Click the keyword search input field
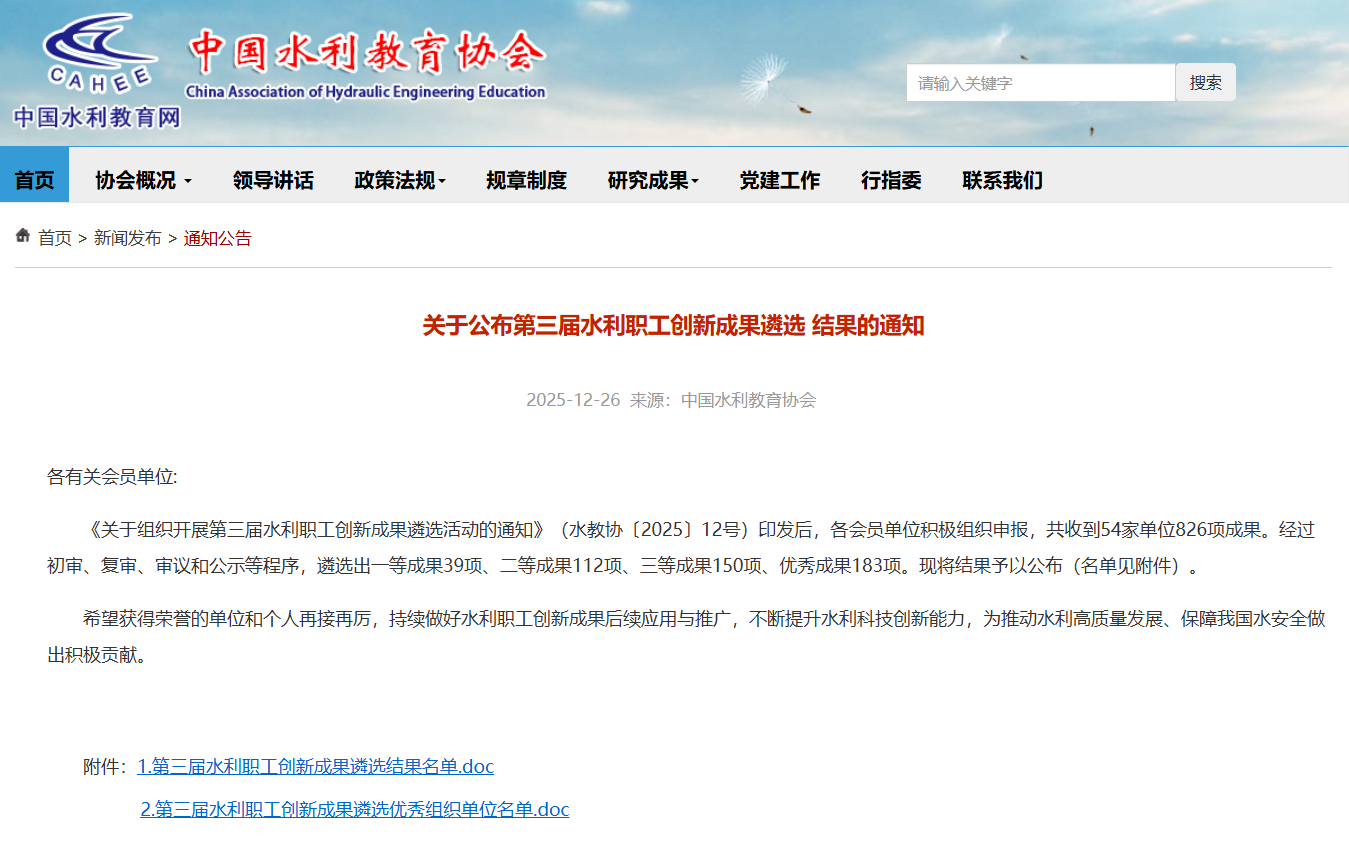 tap(1040, 83)
